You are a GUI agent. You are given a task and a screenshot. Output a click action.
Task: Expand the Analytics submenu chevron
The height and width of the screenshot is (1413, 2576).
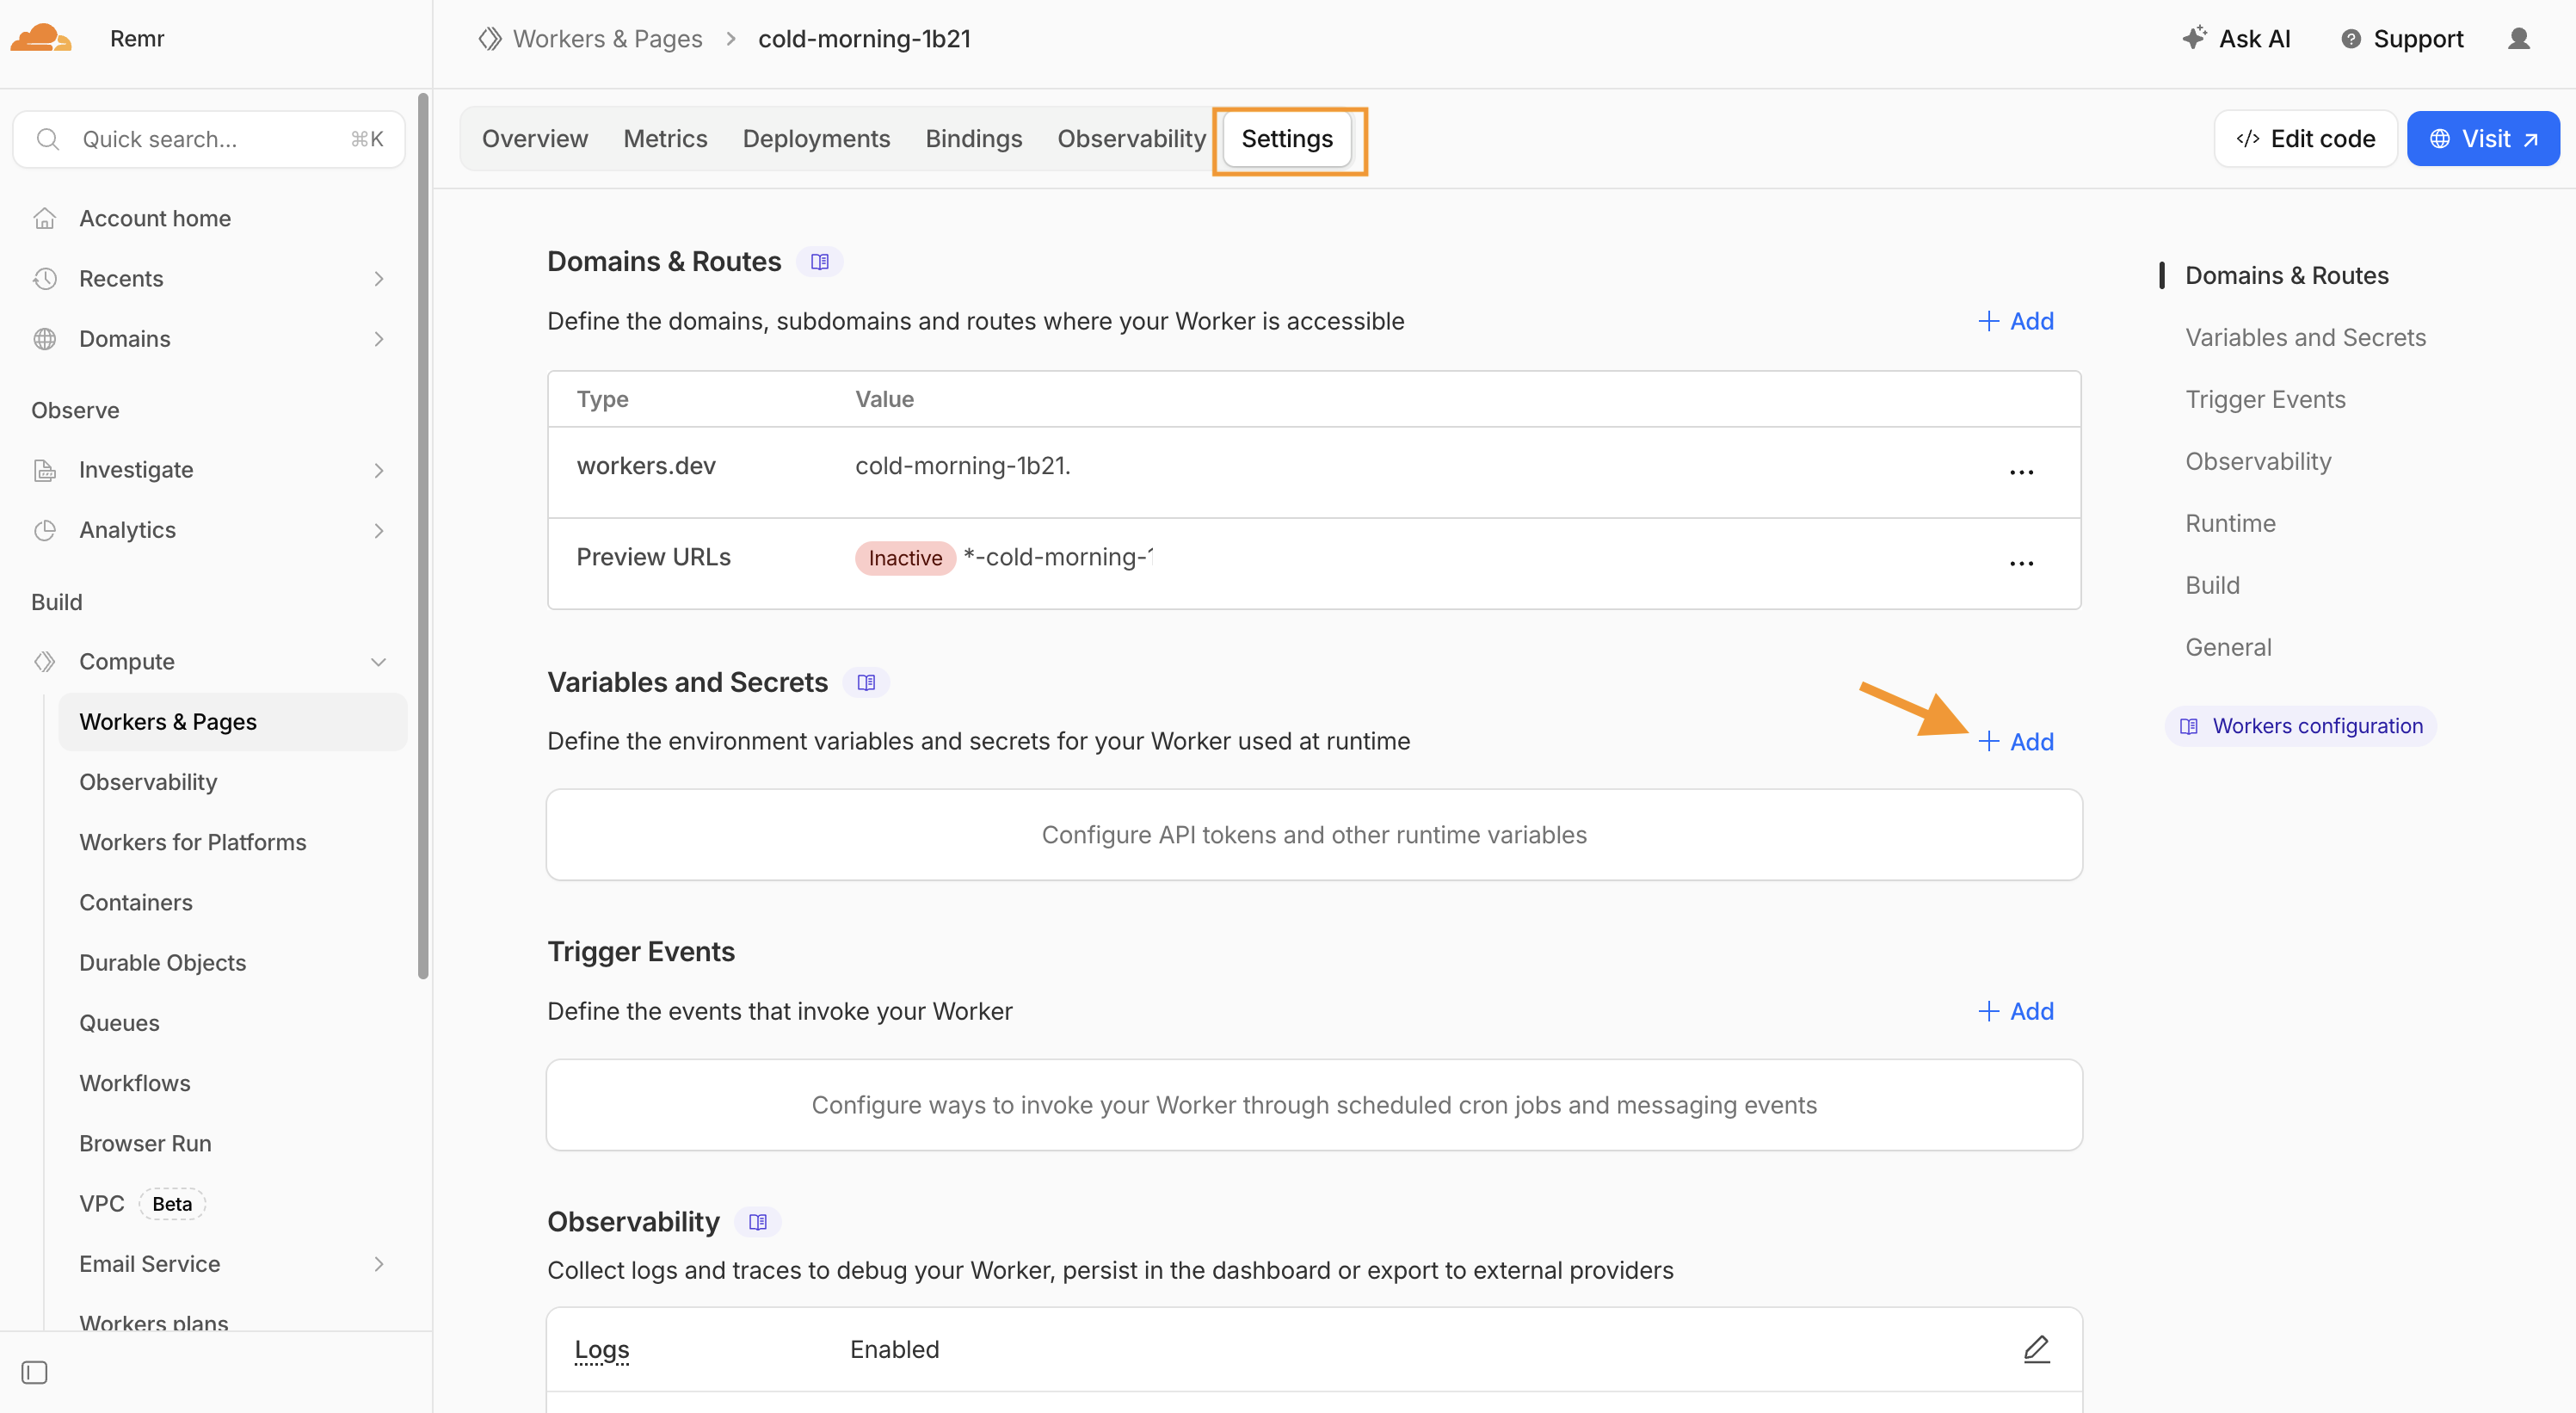coord(379,530)
